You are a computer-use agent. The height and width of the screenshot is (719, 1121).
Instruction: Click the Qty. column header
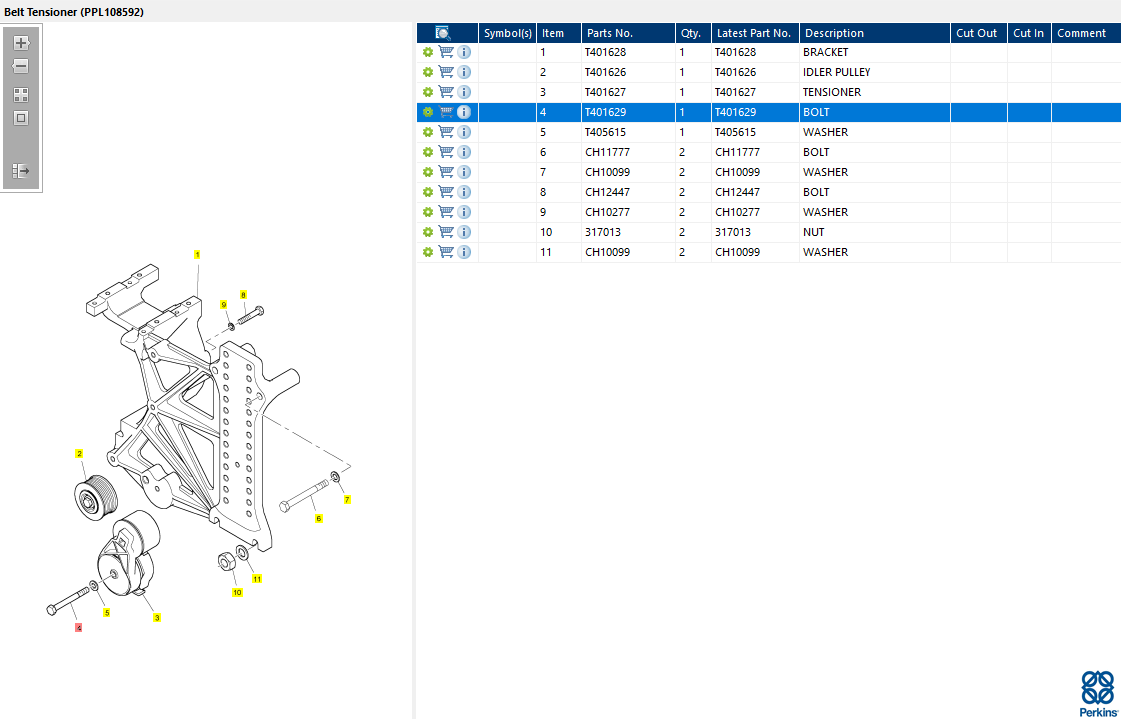pos(693,33)
